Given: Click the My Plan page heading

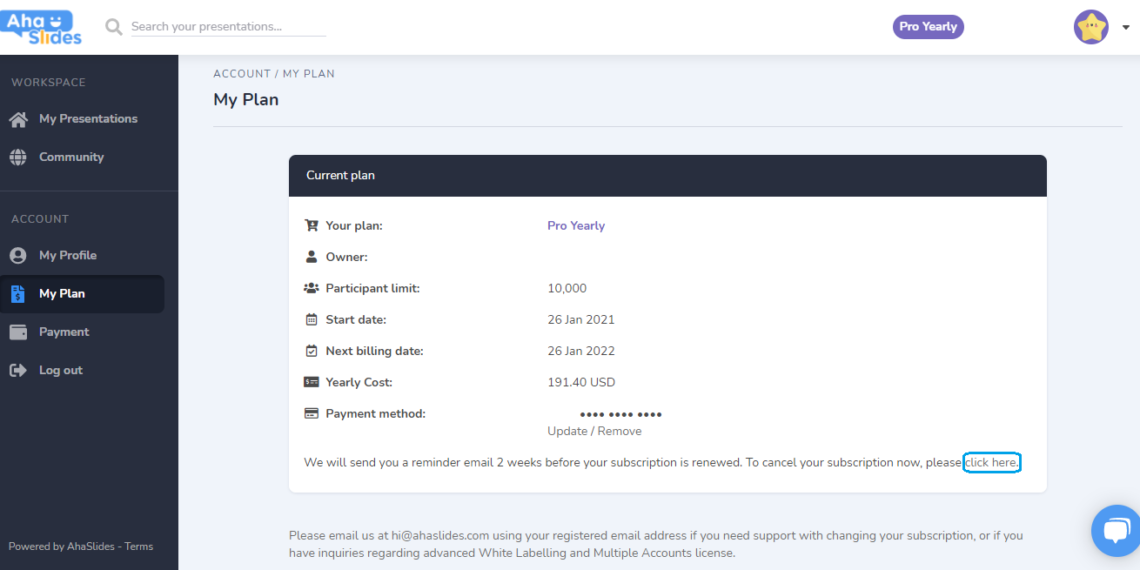Looking at the screenshot, I should 246,100.
